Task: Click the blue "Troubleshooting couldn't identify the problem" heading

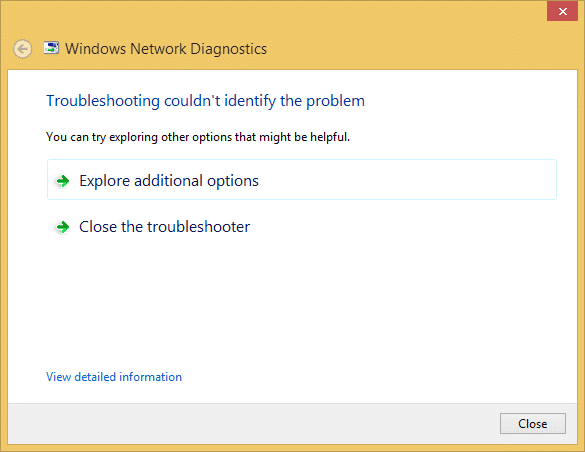Action: tap(205, 101)
